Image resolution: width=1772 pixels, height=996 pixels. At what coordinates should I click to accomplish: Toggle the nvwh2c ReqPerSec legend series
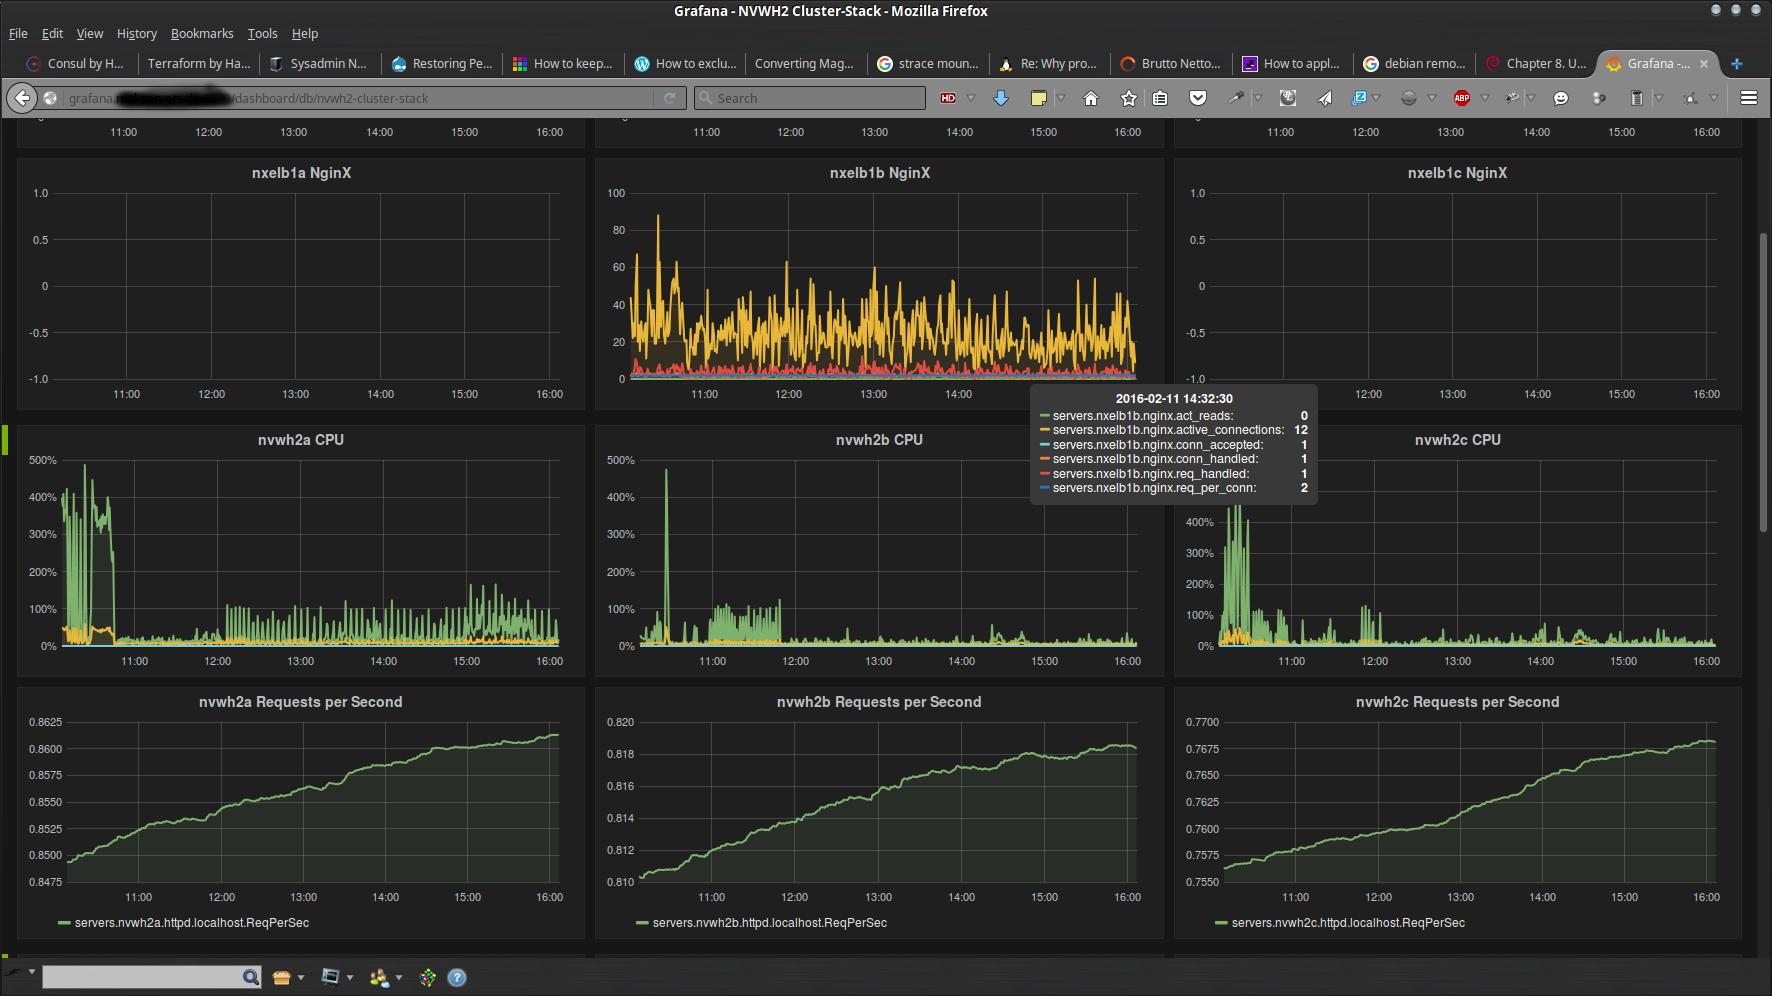click(x=1347, y=923)
